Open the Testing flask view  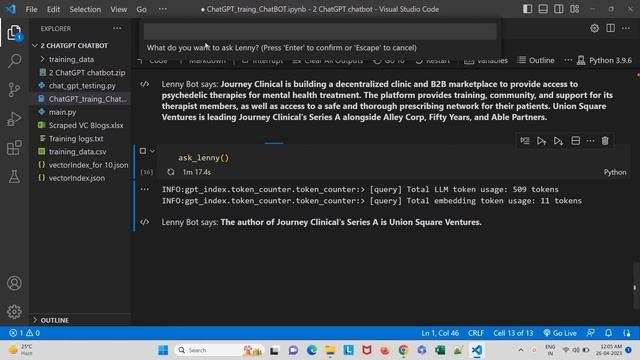pos(14,176)
